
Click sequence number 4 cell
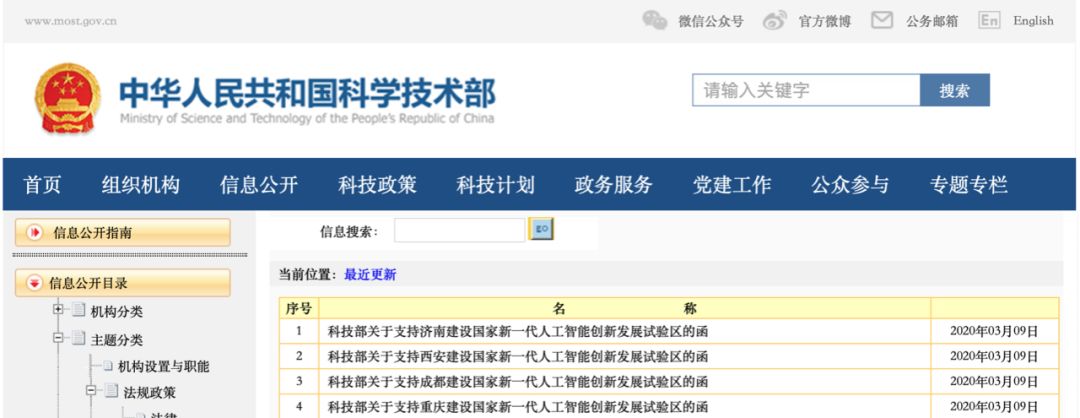[299, 406]
